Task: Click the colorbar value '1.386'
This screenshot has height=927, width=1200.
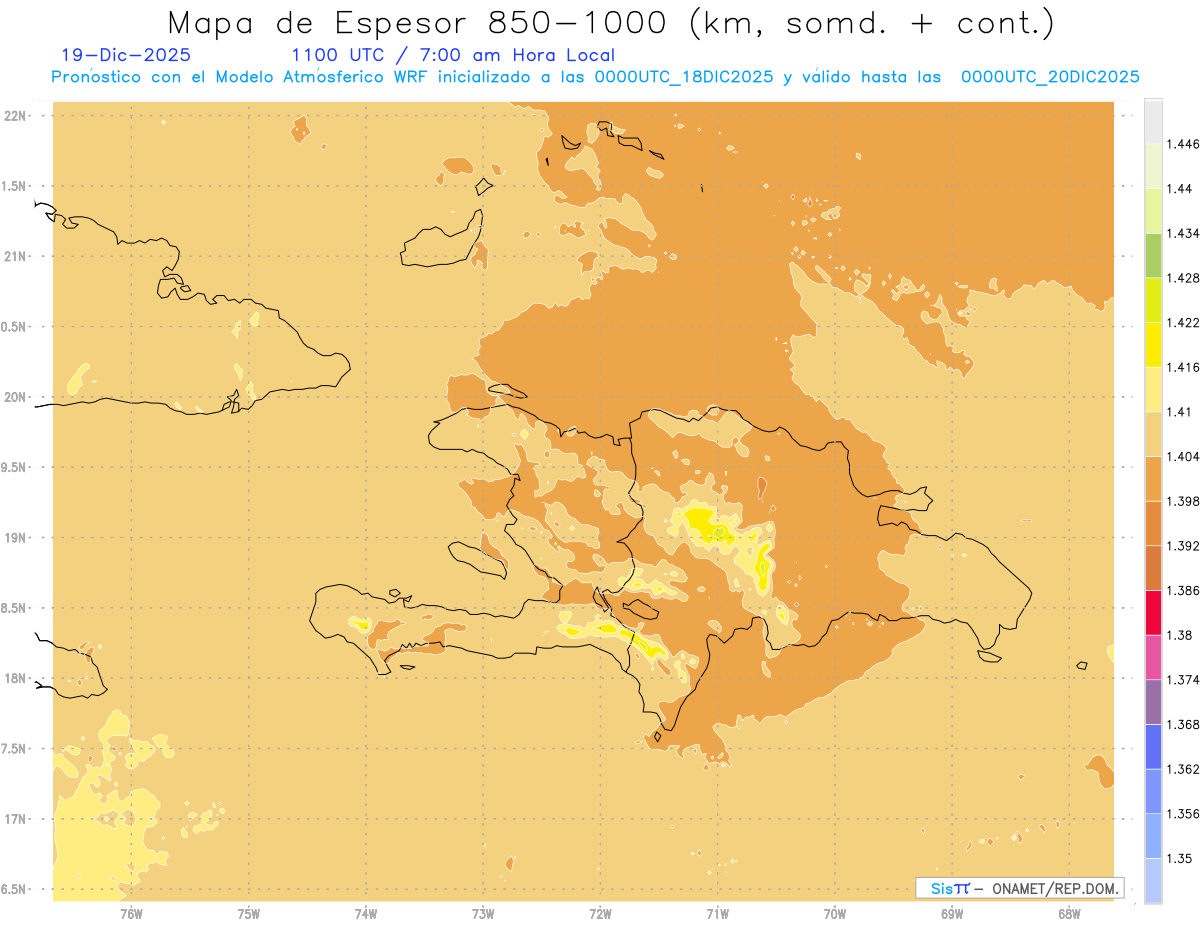Action: [1182, 590]
